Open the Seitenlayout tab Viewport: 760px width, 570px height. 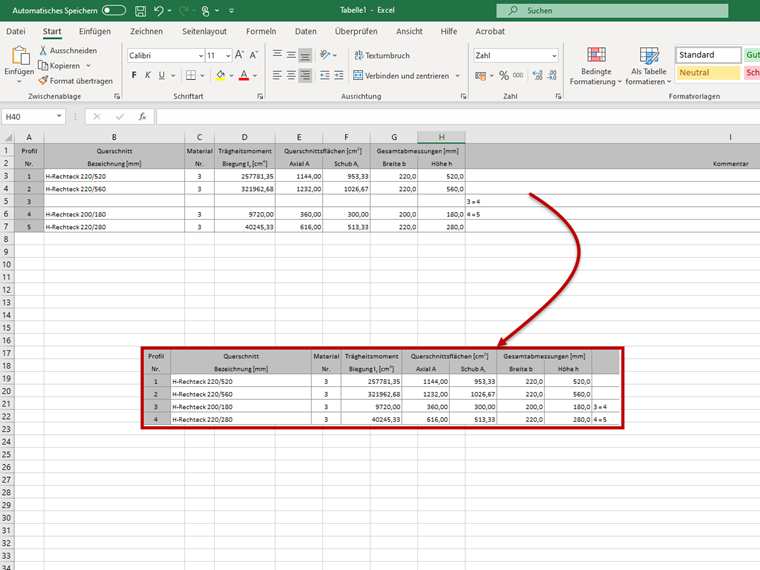pos(204,31)
